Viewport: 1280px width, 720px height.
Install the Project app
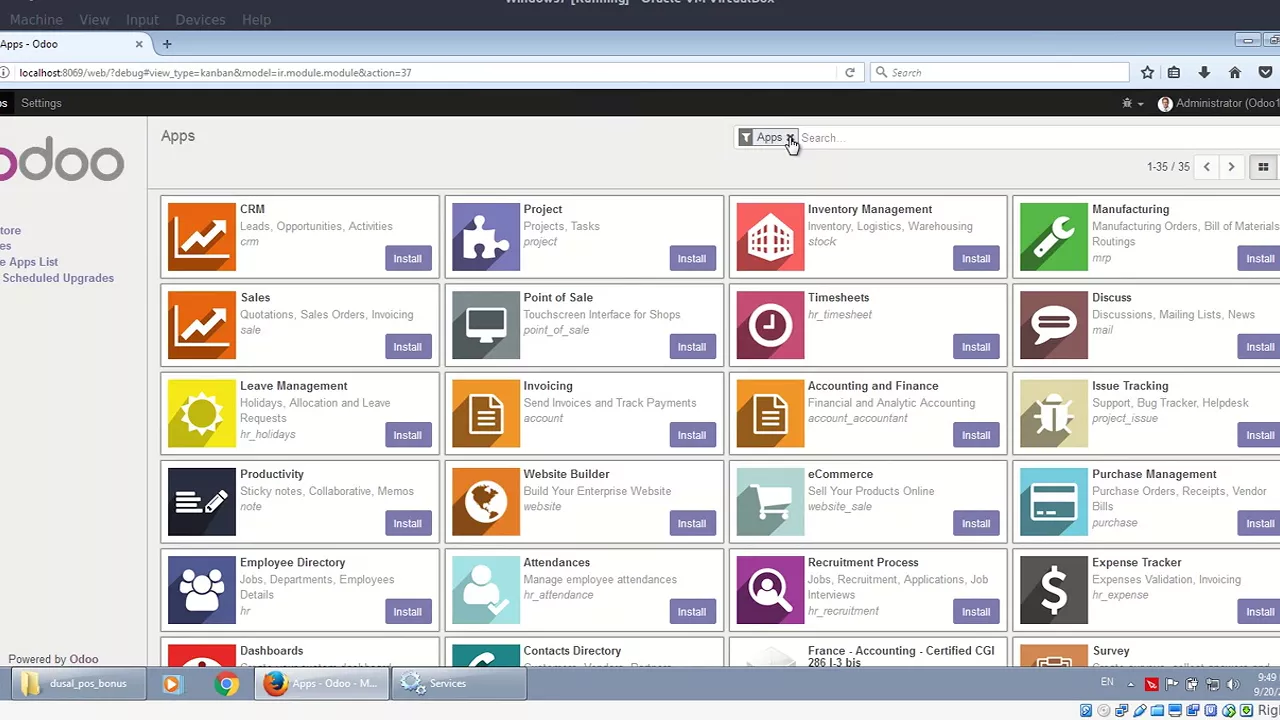coord(691,258)
